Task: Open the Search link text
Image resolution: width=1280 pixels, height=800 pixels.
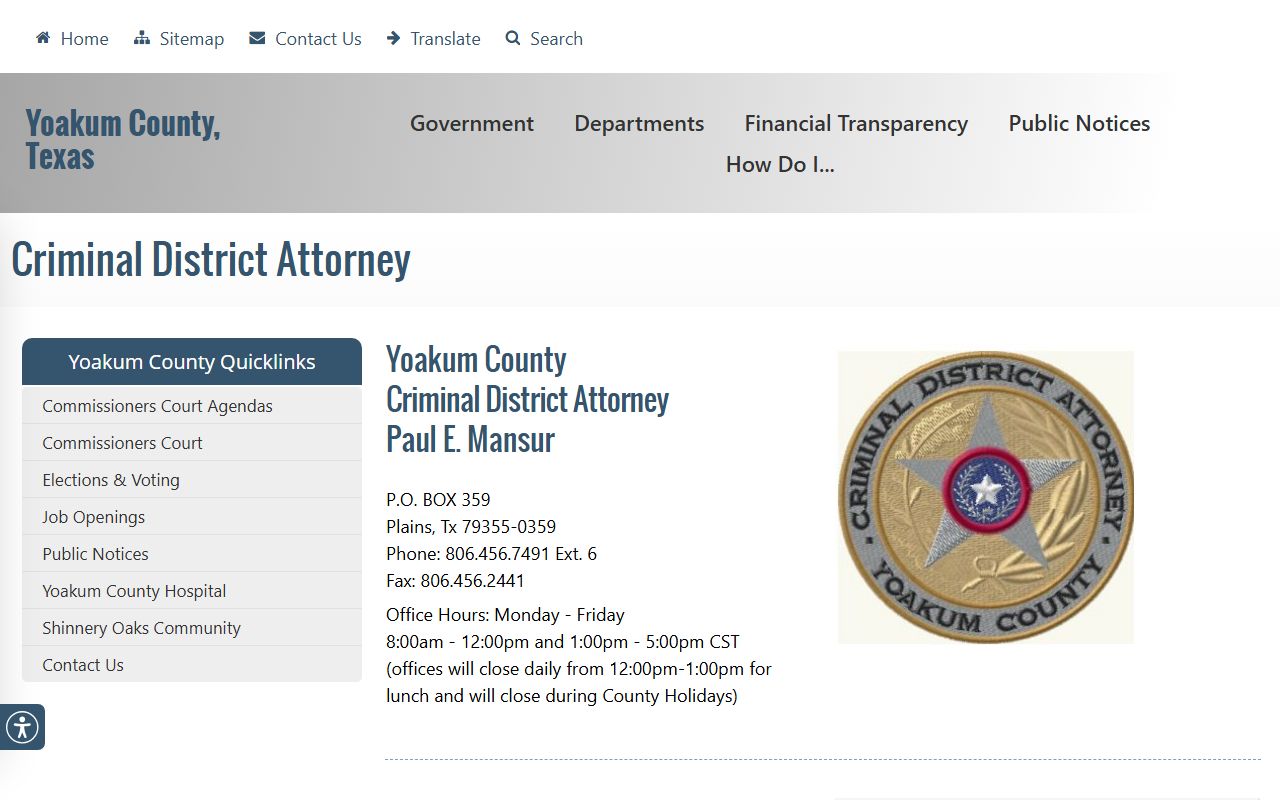Action: coord(556,38)
